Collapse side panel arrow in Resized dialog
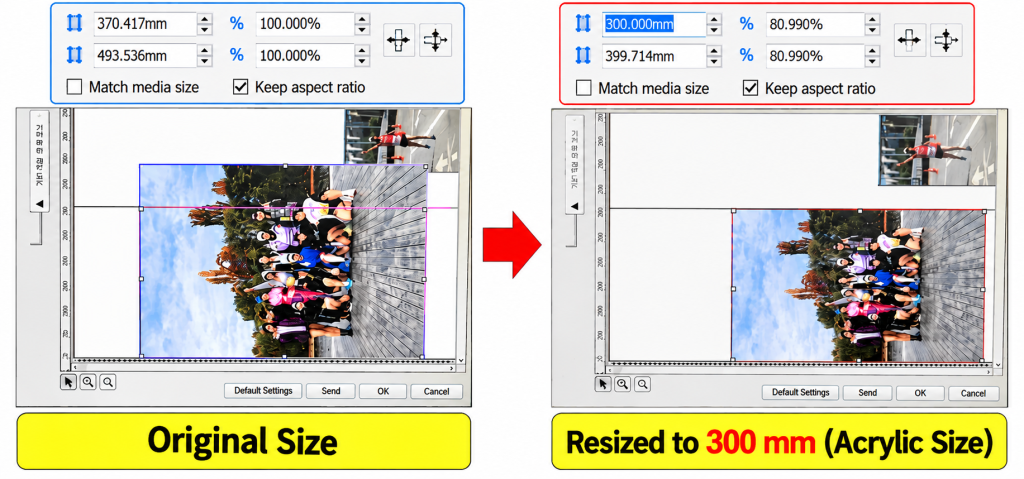 (x=574, y=206)
